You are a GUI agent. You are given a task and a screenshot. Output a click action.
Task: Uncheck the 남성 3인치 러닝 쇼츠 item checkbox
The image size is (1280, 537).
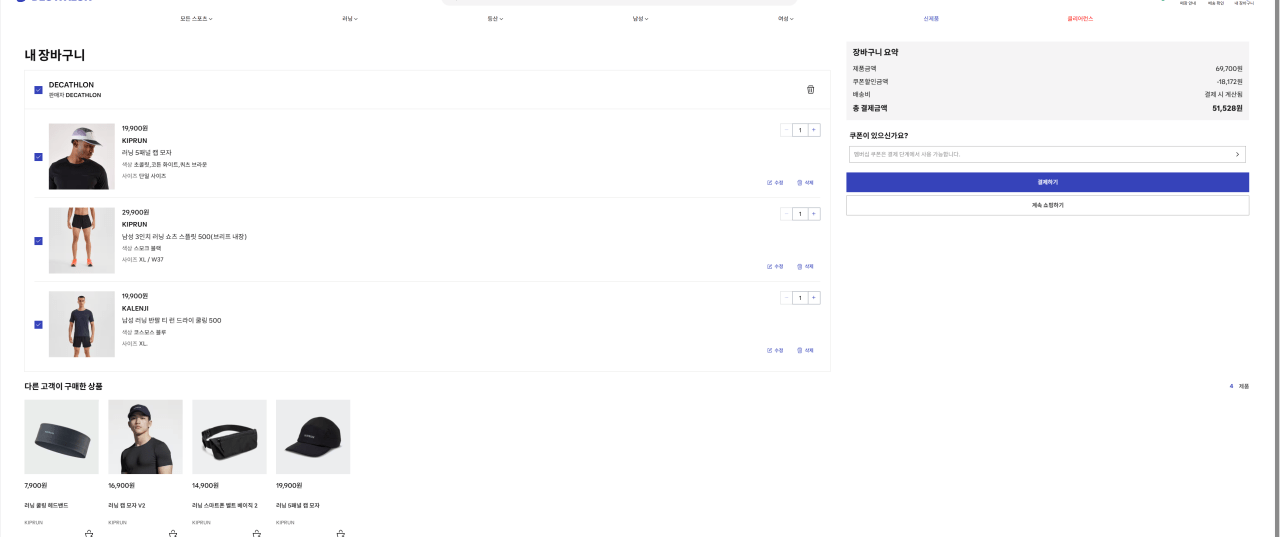pyautogui.click(x=38, y=241)
